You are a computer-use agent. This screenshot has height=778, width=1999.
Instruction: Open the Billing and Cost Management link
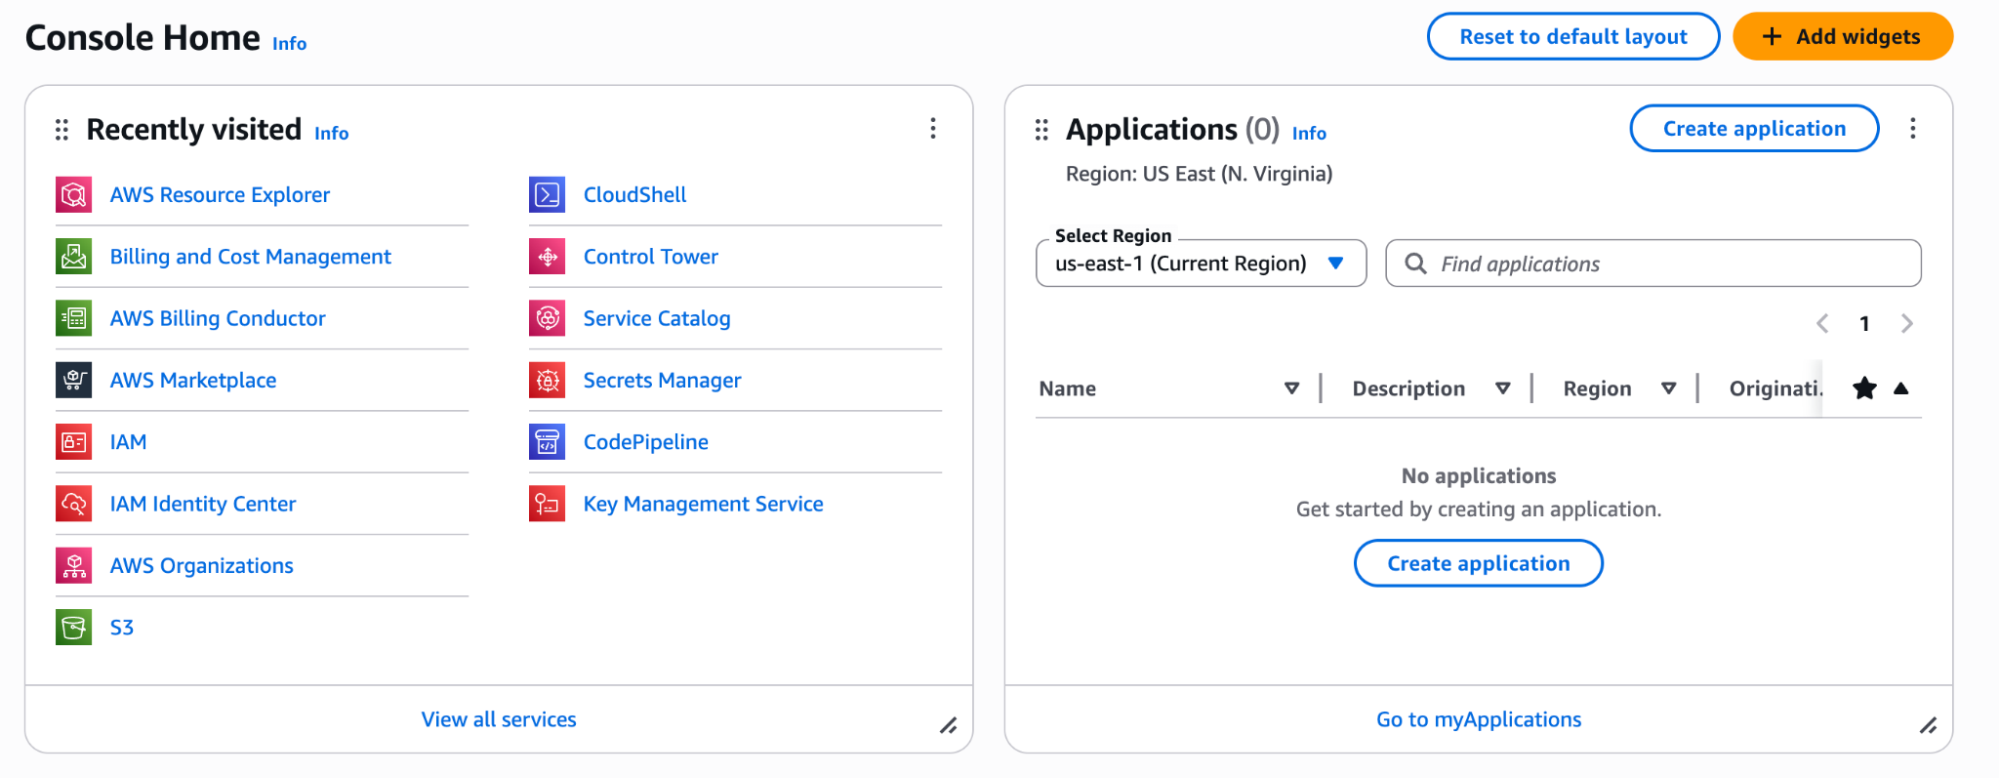250,257
